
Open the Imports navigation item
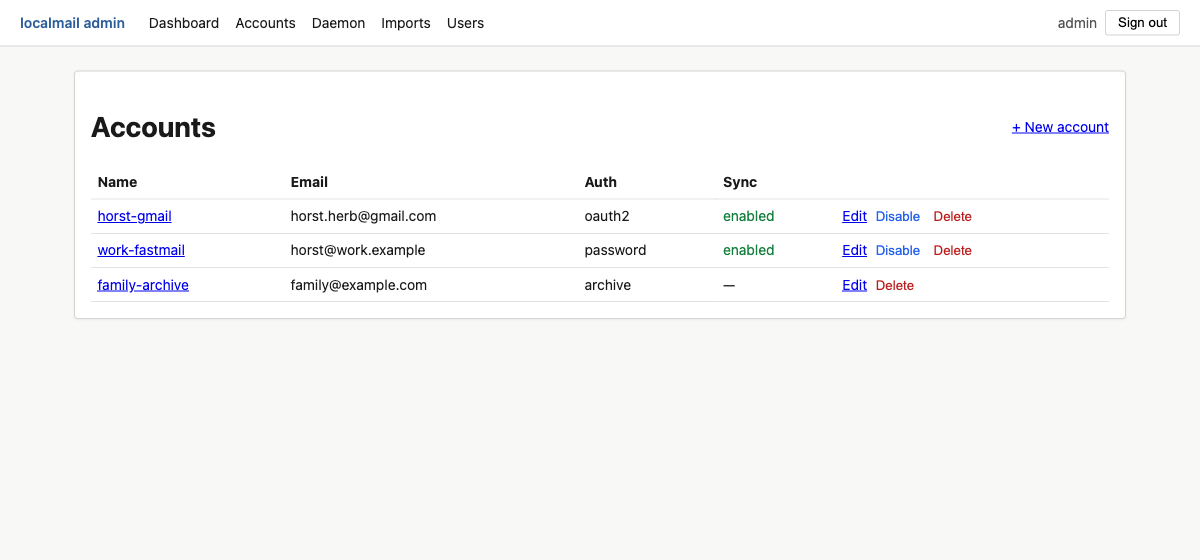point(406,23)
